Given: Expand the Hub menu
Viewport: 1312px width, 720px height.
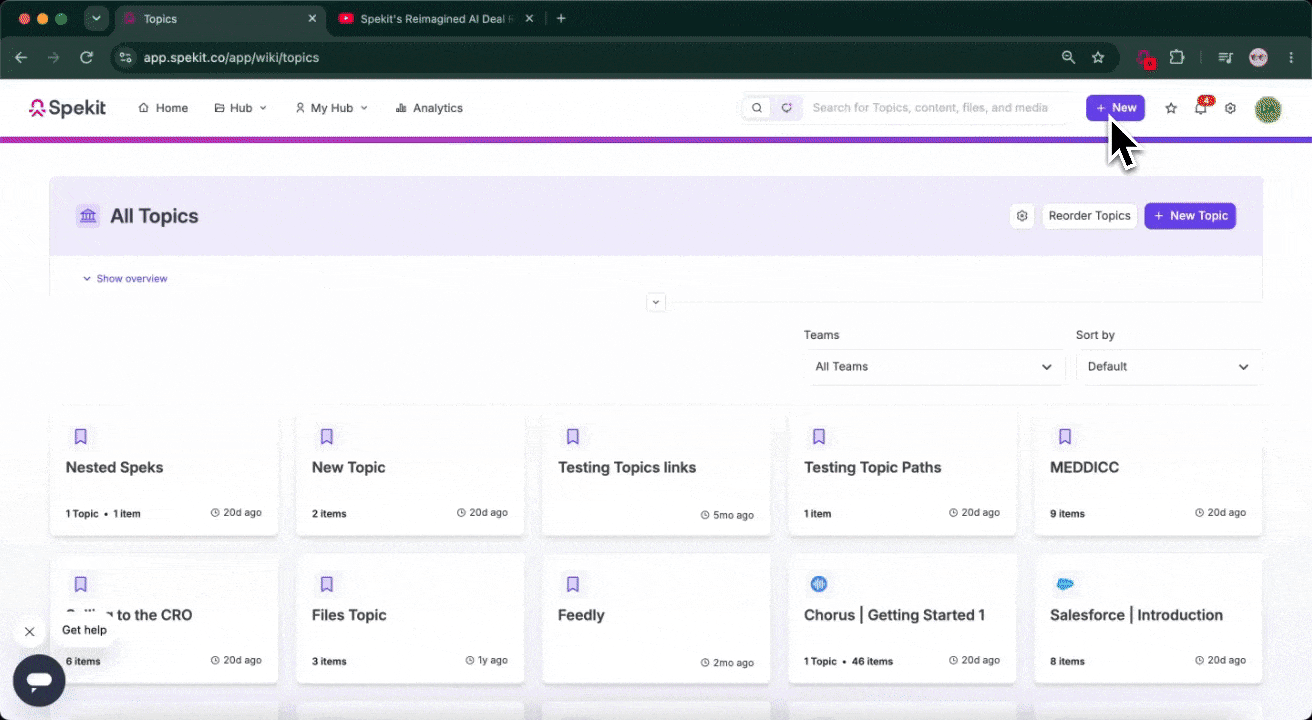Looking at the screenshot, I should [241, 108].
